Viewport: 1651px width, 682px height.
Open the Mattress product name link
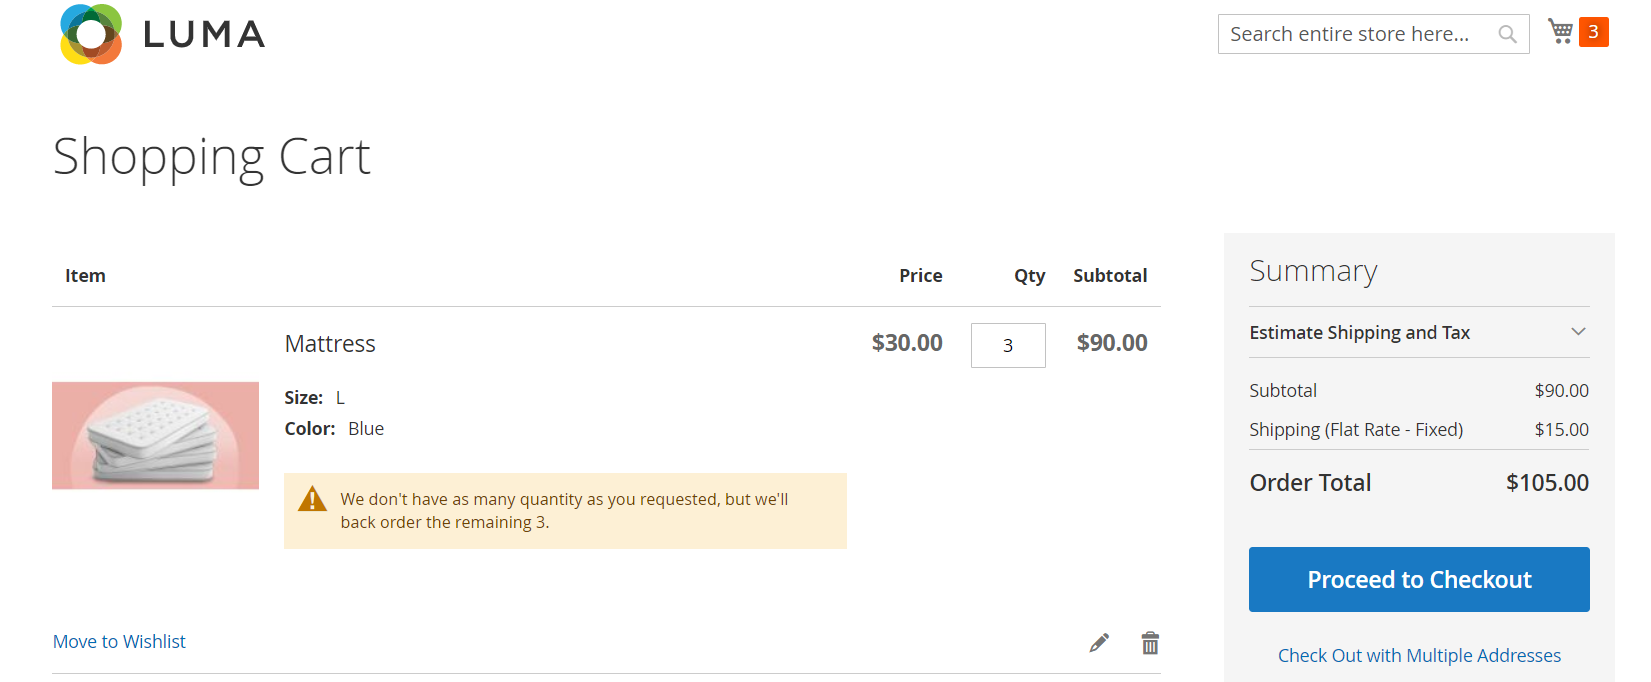330,344
